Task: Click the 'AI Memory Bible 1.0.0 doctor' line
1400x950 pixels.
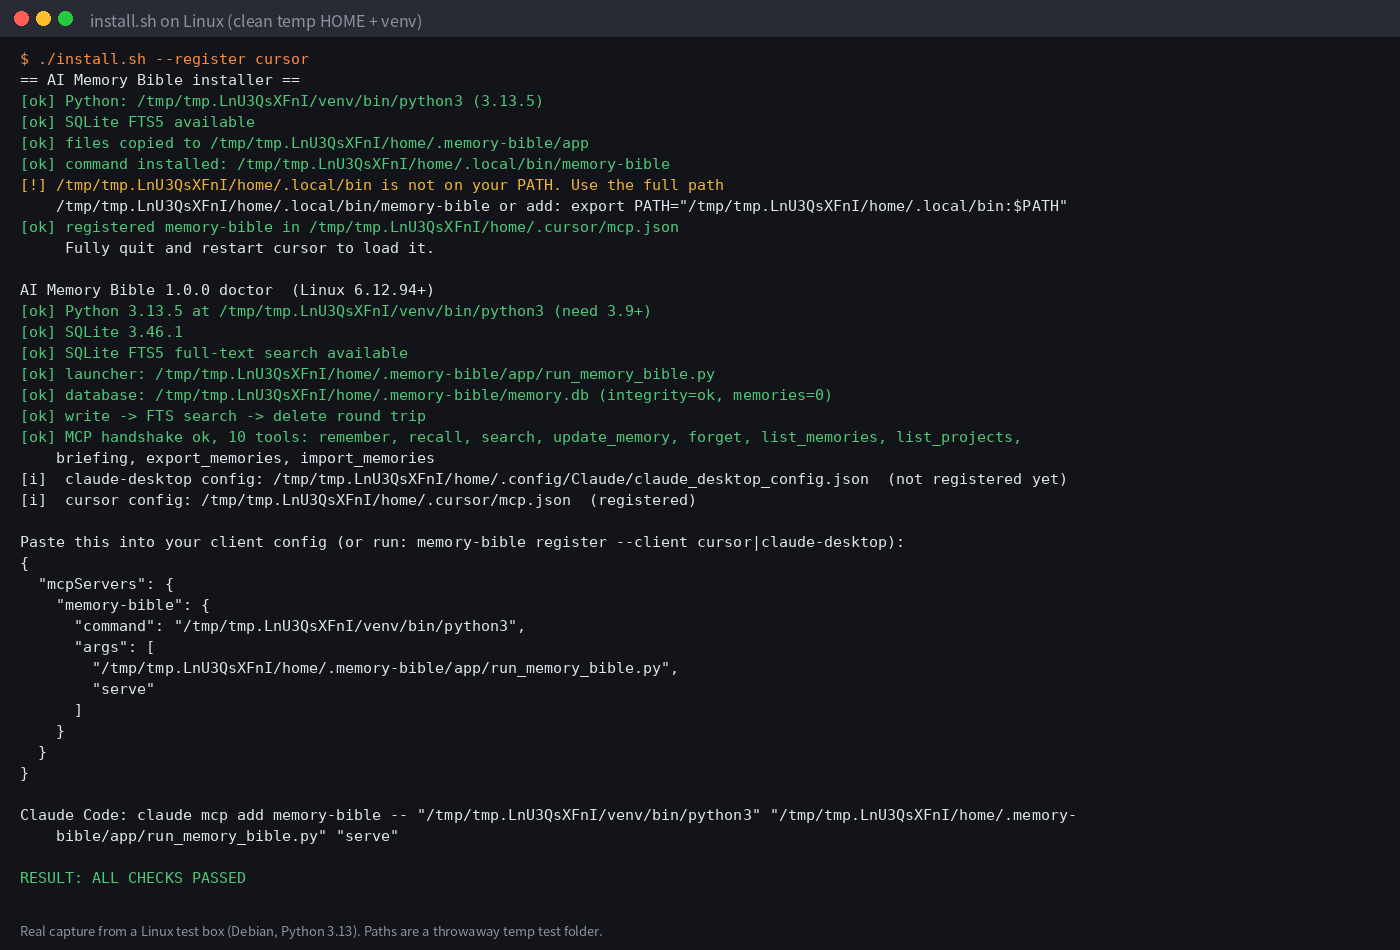Action: coord(227,290)
